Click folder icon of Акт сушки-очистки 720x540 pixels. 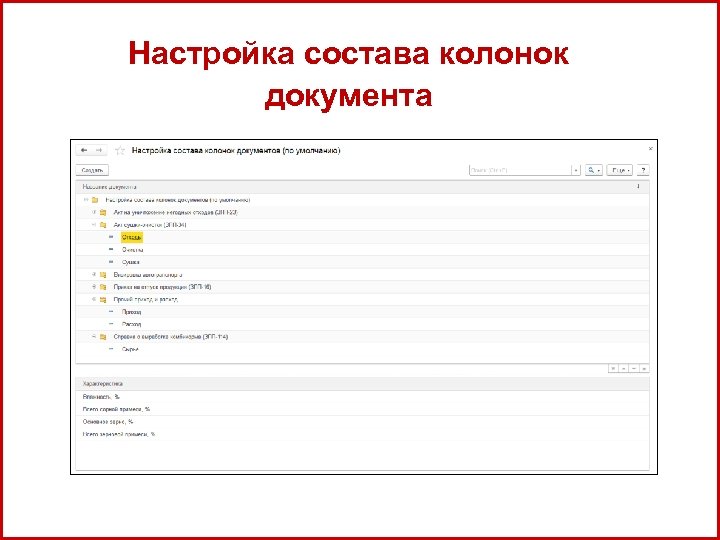[103, 225]
